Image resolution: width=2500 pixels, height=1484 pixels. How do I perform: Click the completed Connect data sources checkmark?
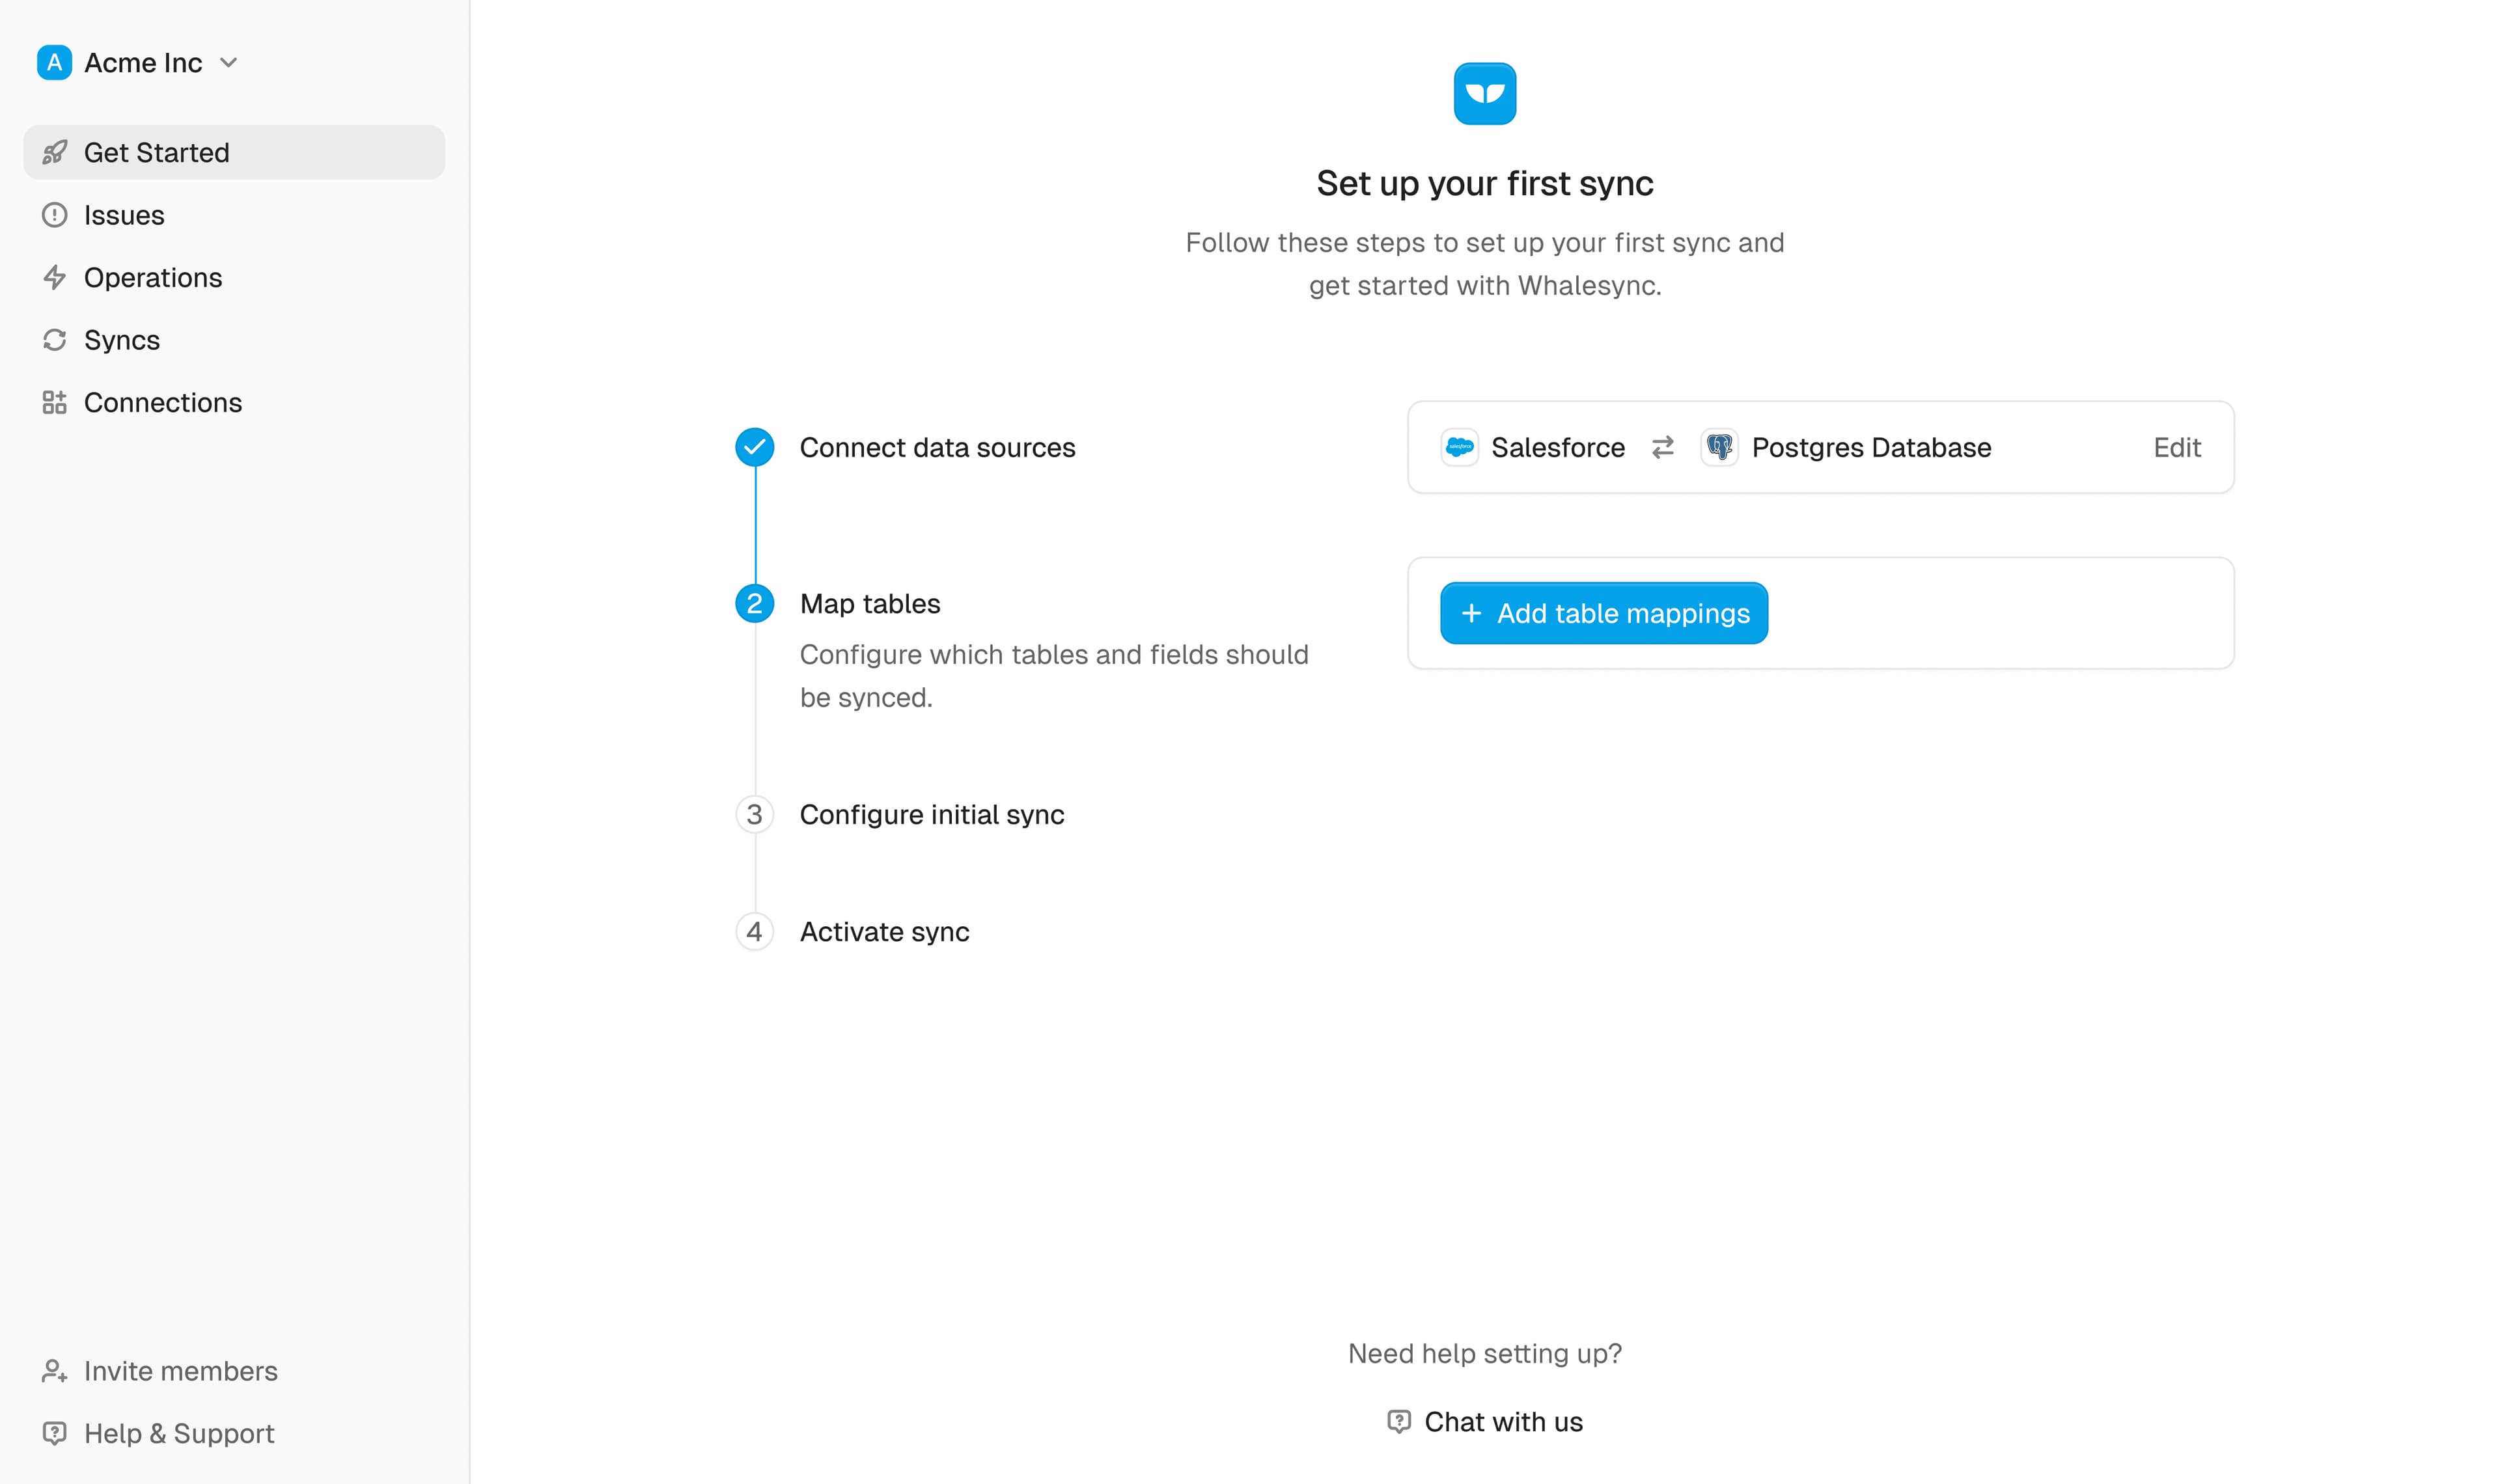coord(754,447)
